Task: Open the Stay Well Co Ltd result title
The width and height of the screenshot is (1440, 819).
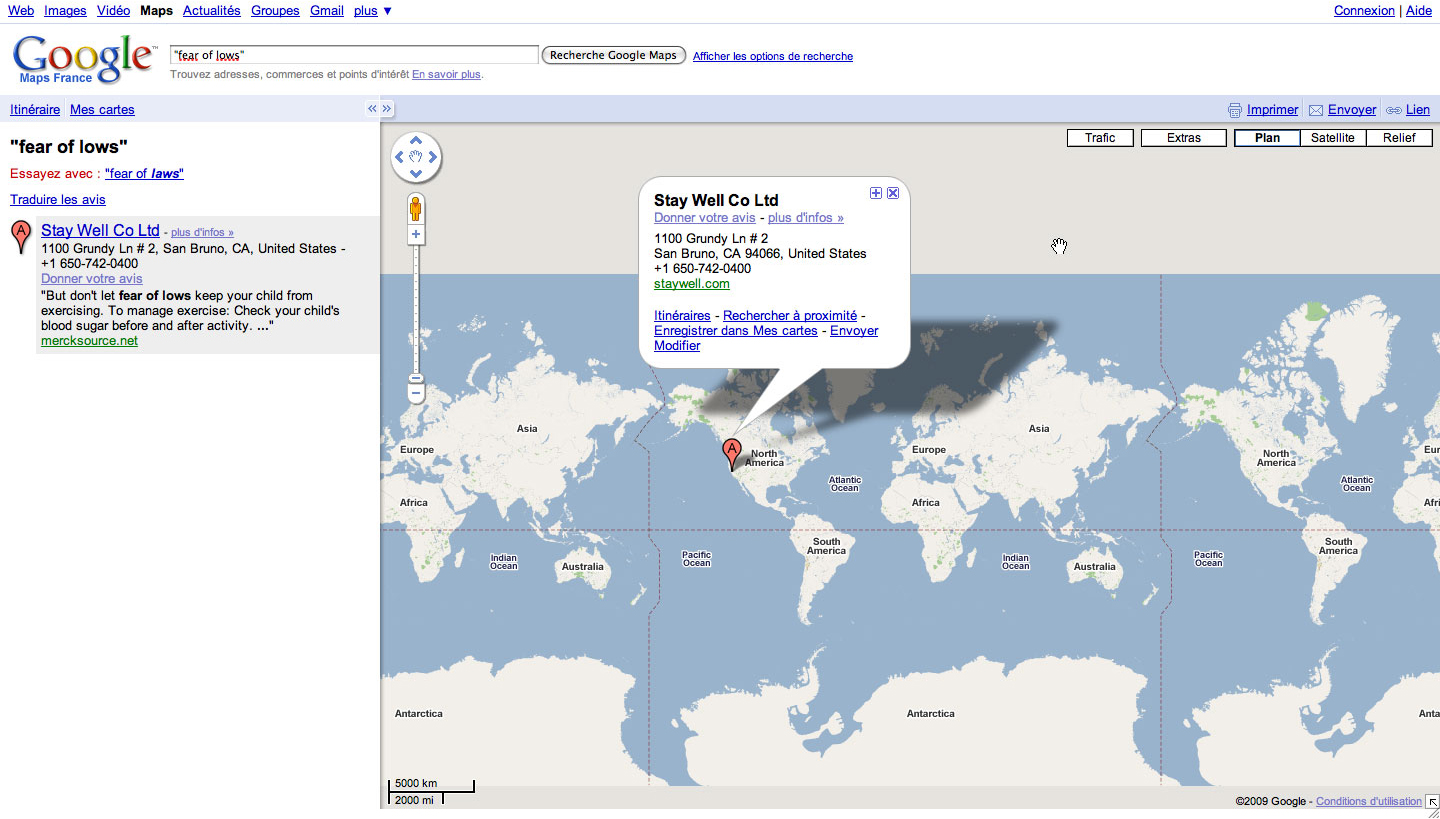Action: click(x=100, y=230)
